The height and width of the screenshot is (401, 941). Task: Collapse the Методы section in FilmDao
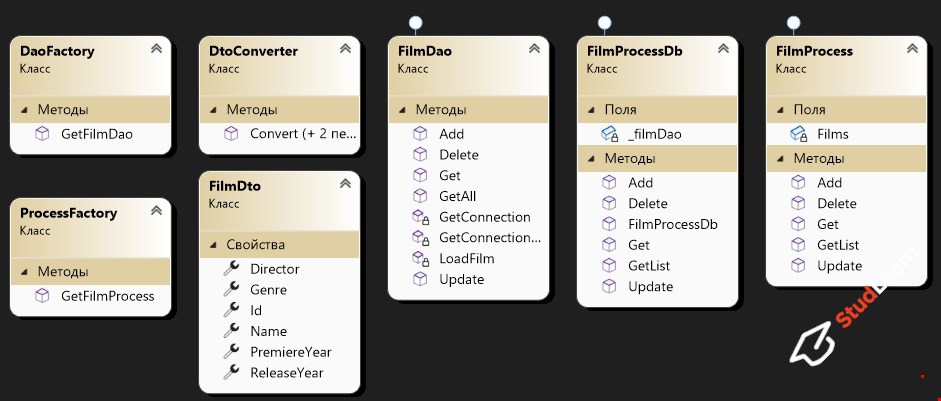pos(402,110)
